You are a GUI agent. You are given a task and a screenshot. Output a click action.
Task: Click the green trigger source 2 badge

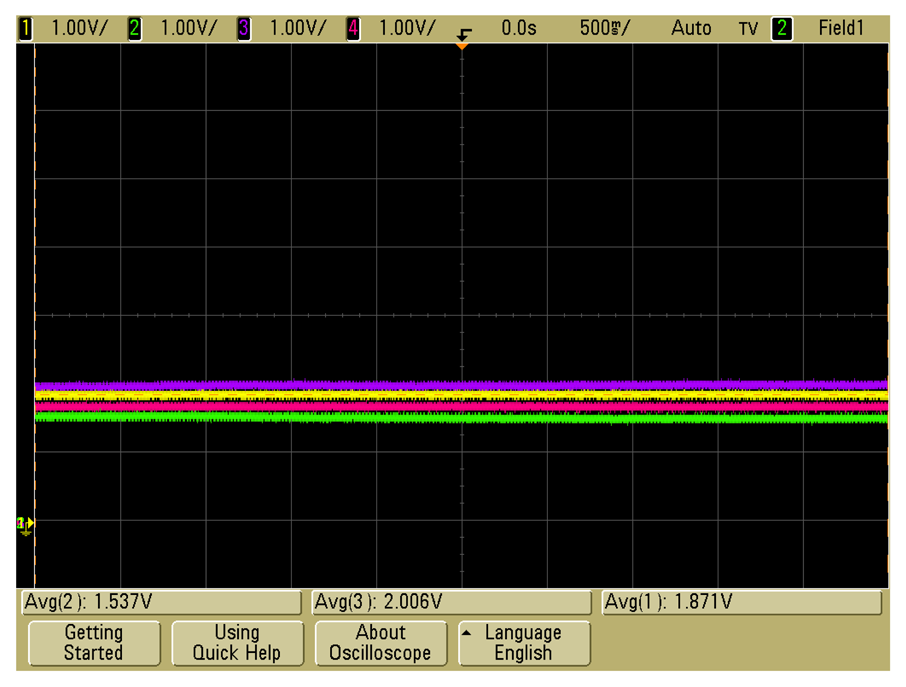(x=782, y=28)
